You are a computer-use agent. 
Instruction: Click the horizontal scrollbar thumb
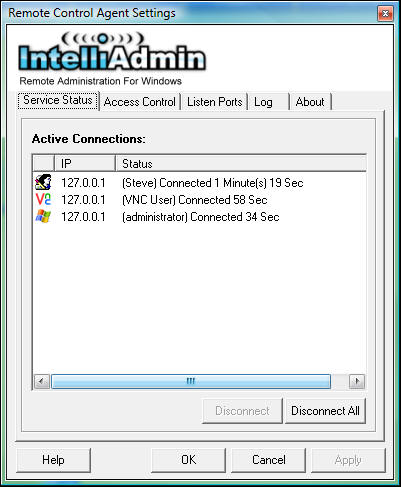[x=191, y=381]
